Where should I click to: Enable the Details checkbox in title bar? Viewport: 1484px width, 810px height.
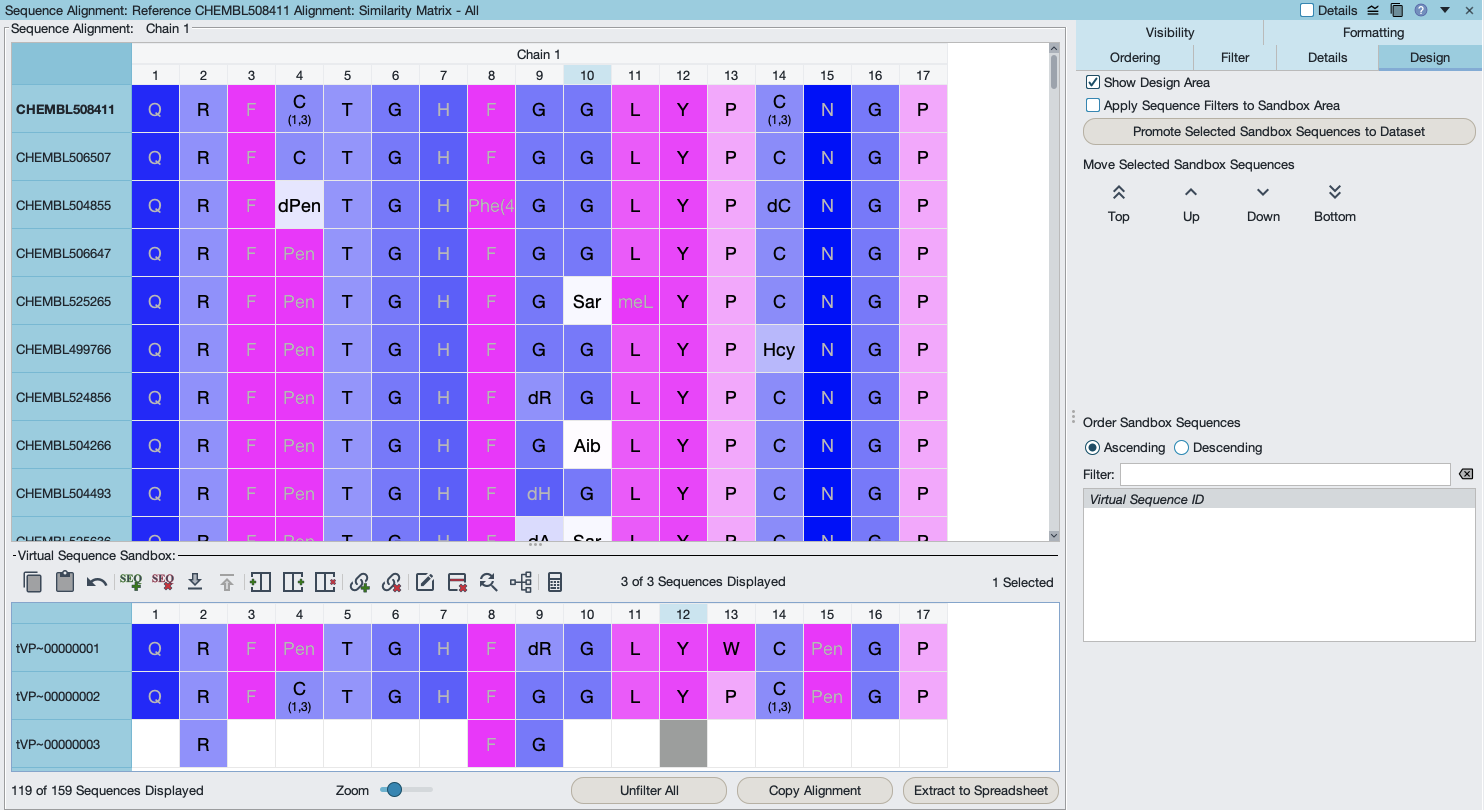coord(1307,10)
